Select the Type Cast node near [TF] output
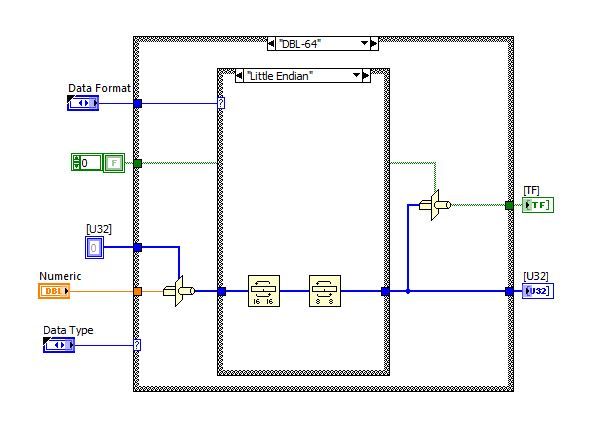The image size is (593, 441). coord(435,205)
